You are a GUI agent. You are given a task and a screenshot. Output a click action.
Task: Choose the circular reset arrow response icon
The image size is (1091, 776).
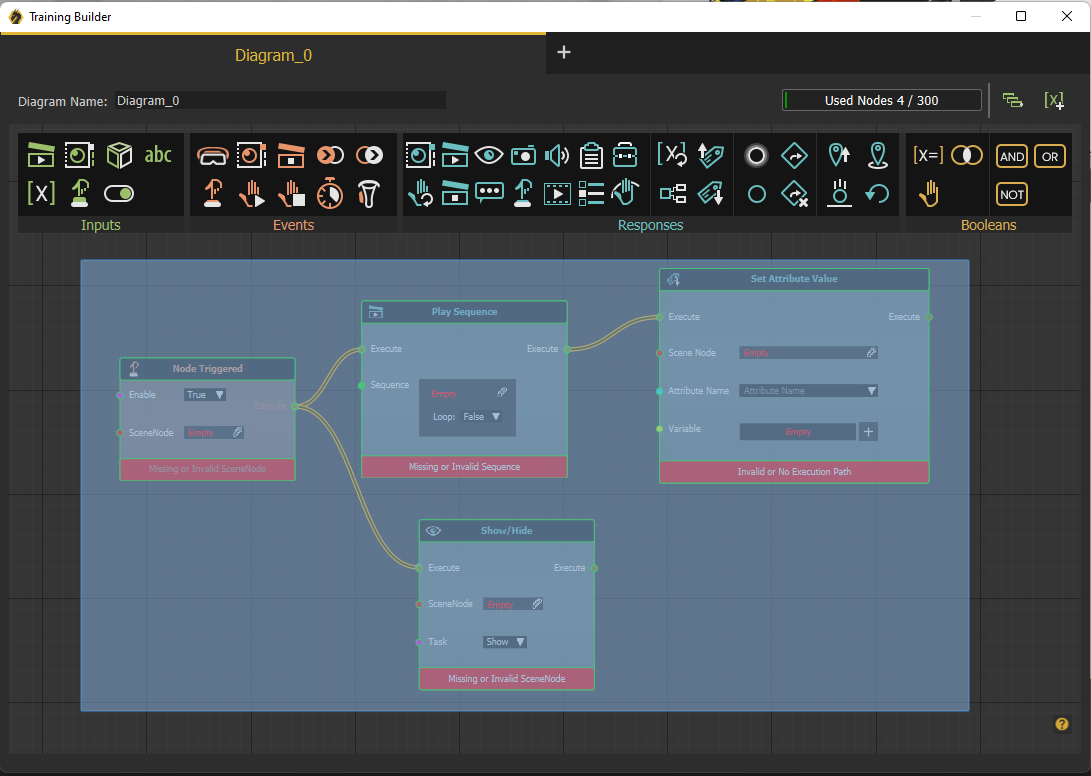(877, 193)
